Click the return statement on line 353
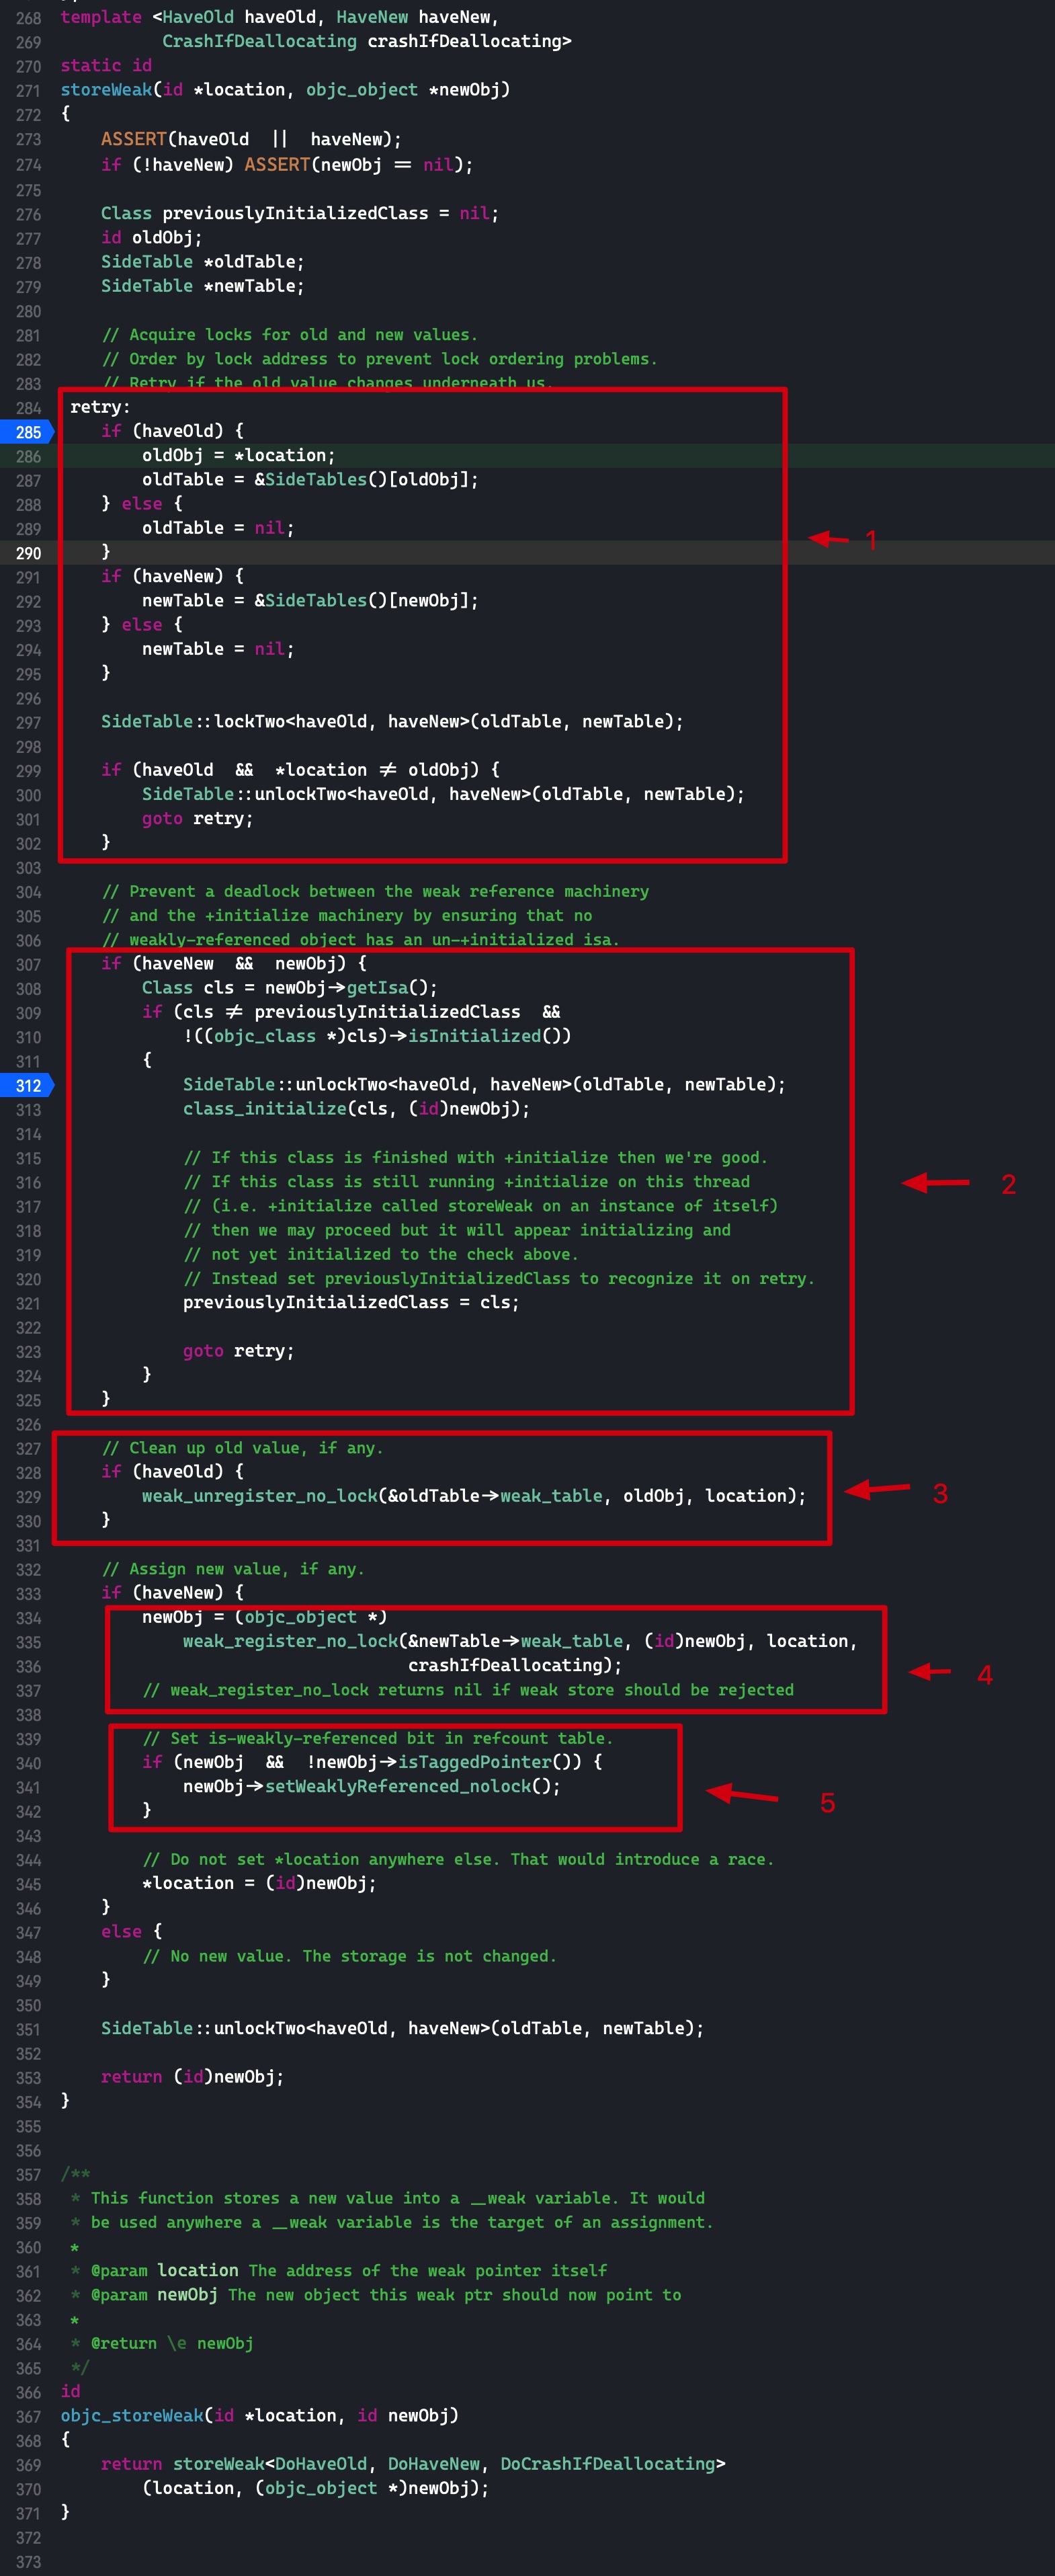 point(192,2076)
